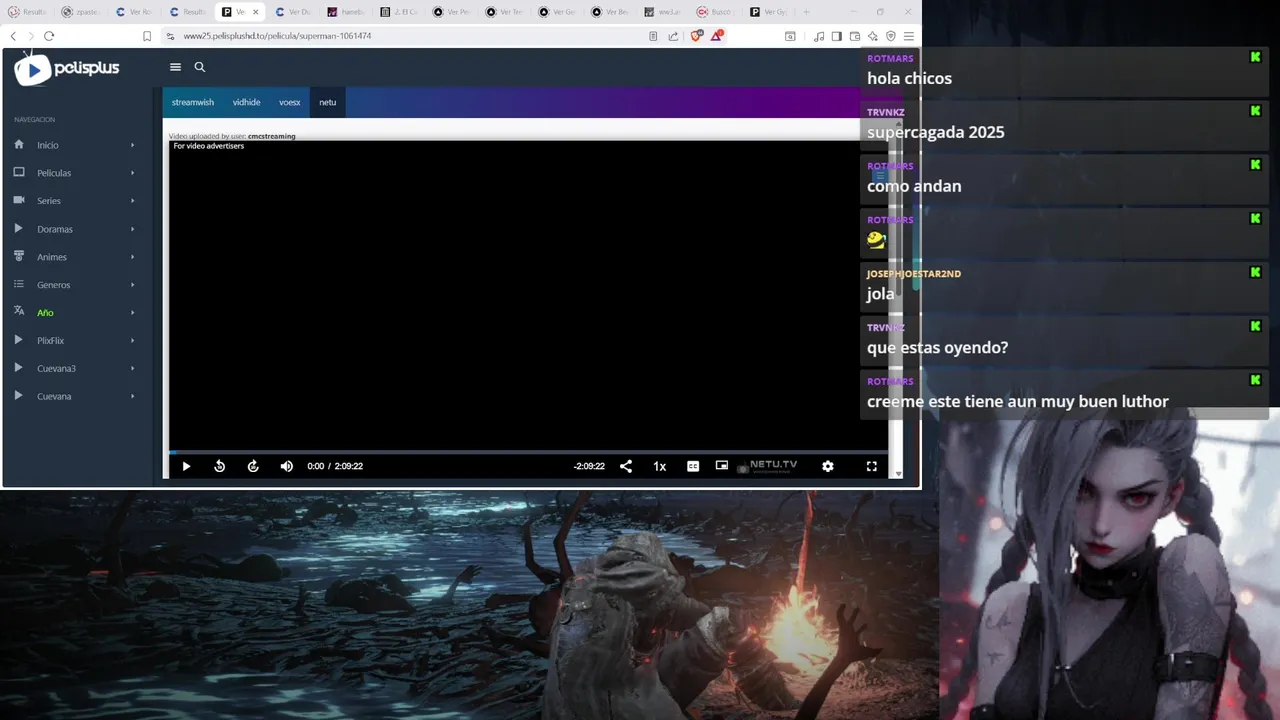Select the vidhide server tab
The image size is (1280, 720).
coord(246,102)
